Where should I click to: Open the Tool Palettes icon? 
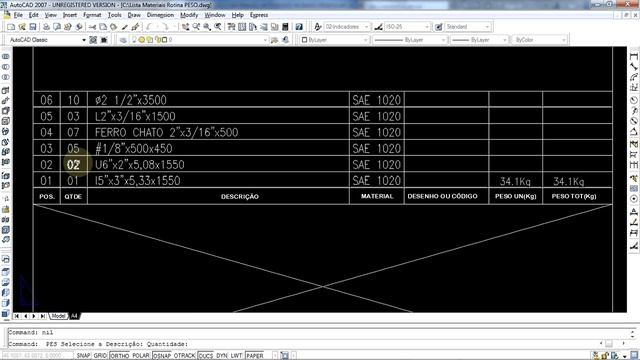(253, 27)
